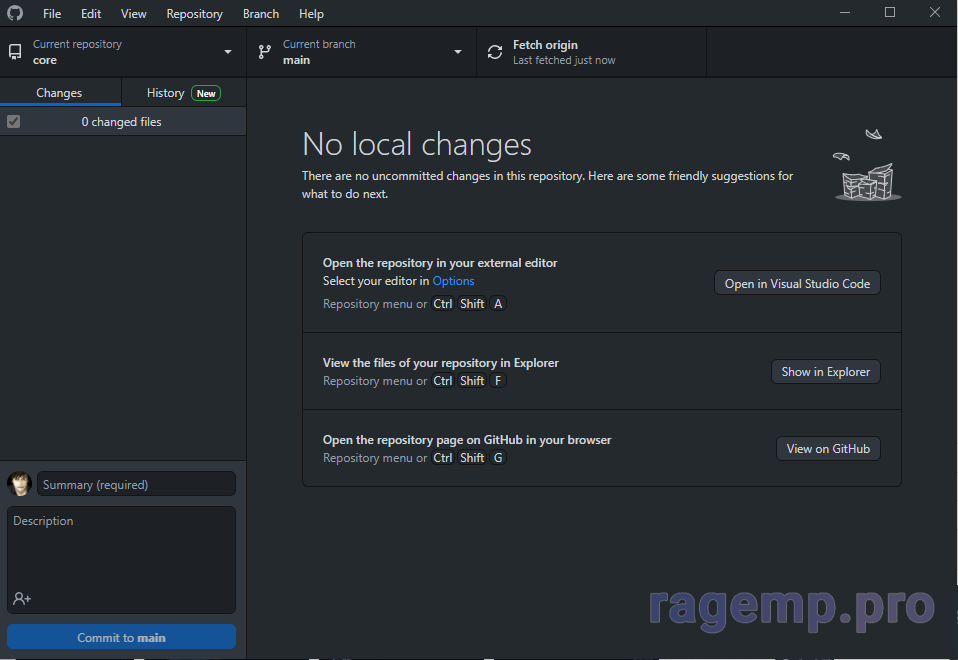
Task: Click the add co-authors icon in Description
Action: pos(22,598)
